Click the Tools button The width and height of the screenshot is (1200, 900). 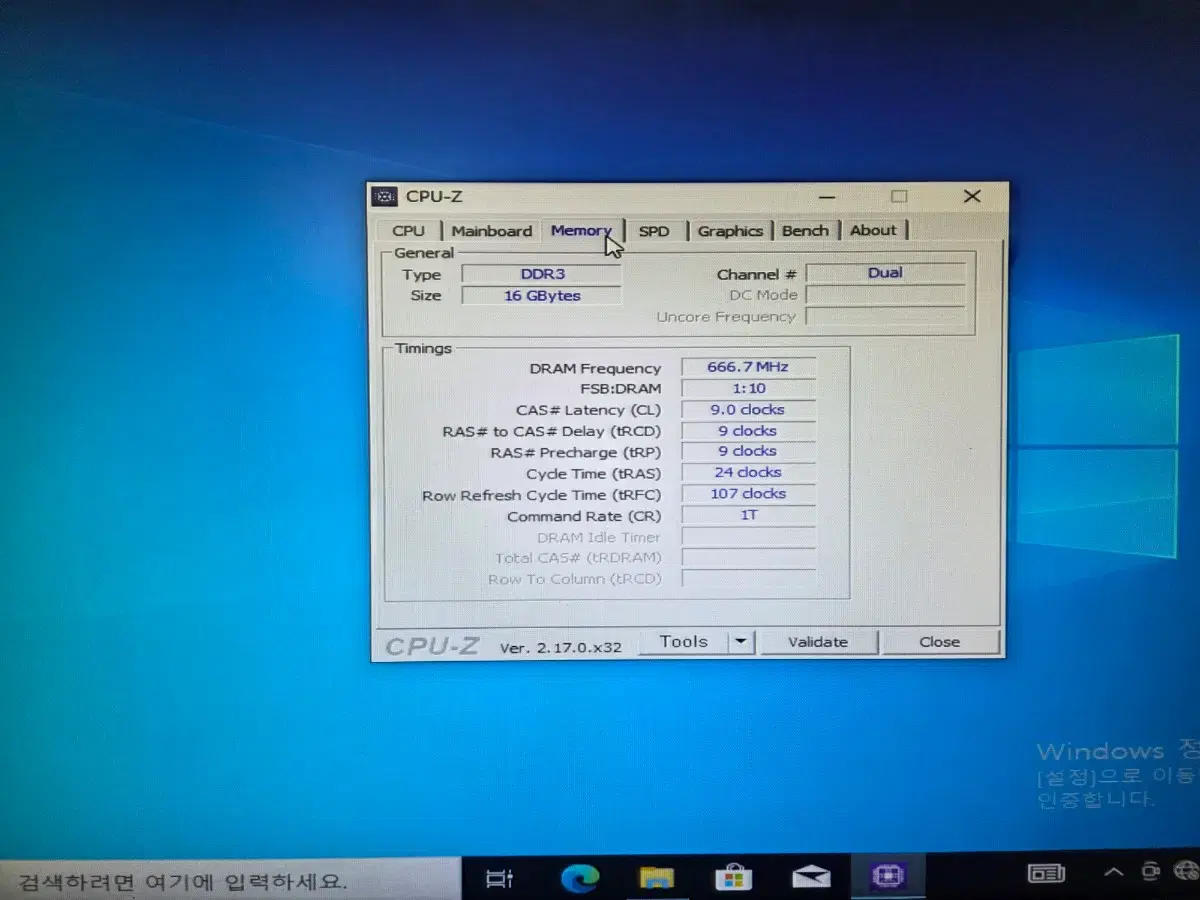pyautogui.click(x=683, y=642)
